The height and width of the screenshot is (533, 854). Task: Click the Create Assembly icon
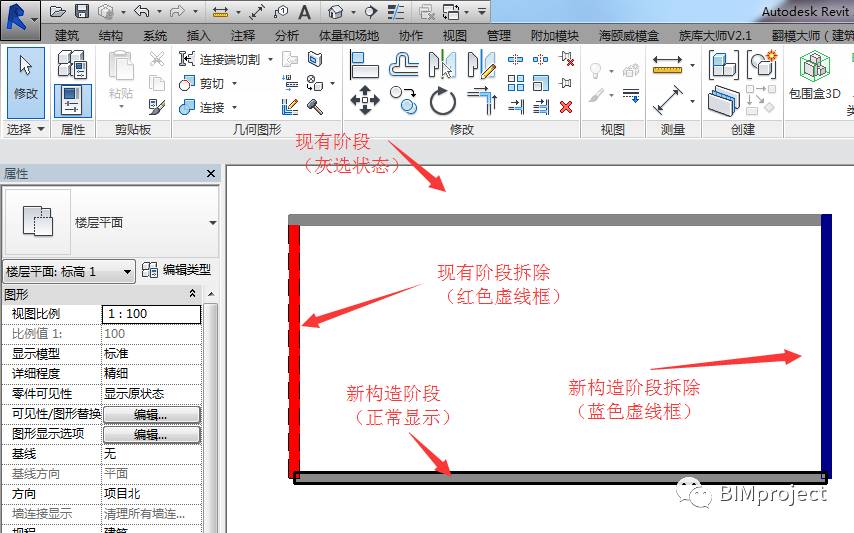723,64
